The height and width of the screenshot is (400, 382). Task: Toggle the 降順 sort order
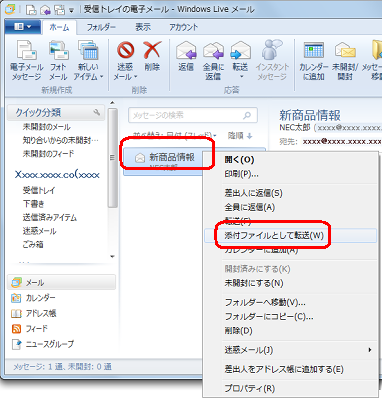pos(240,136)
